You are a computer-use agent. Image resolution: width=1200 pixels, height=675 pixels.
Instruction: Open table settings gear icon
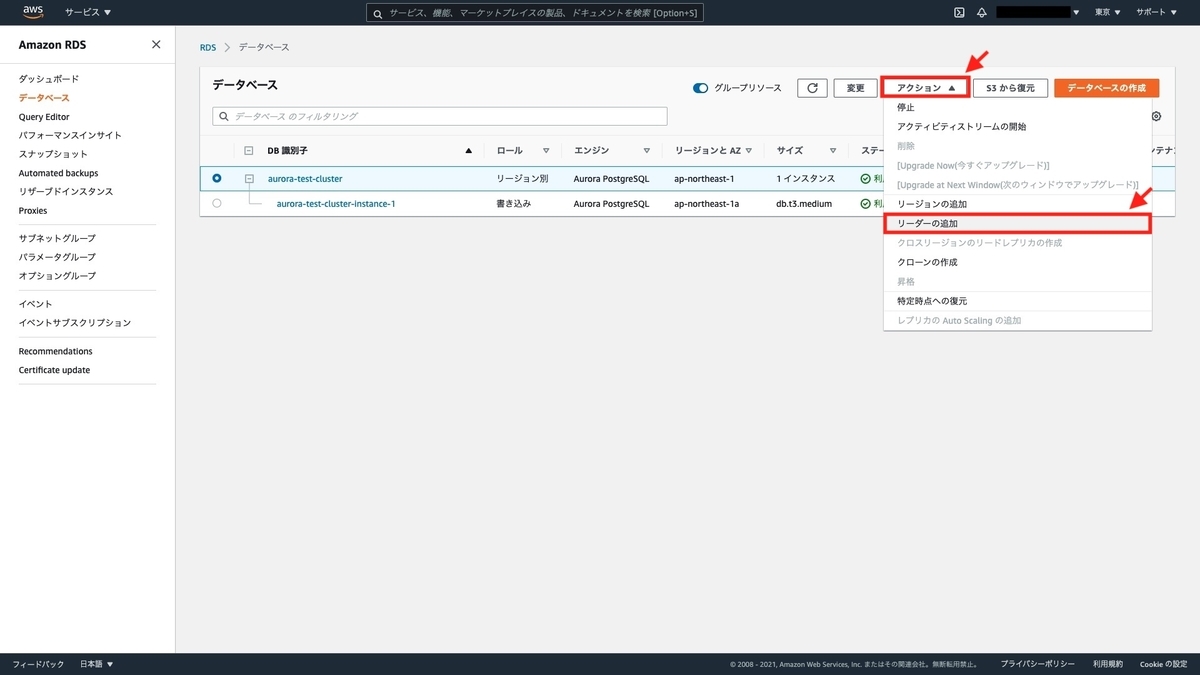click(x=1157, y=116)
